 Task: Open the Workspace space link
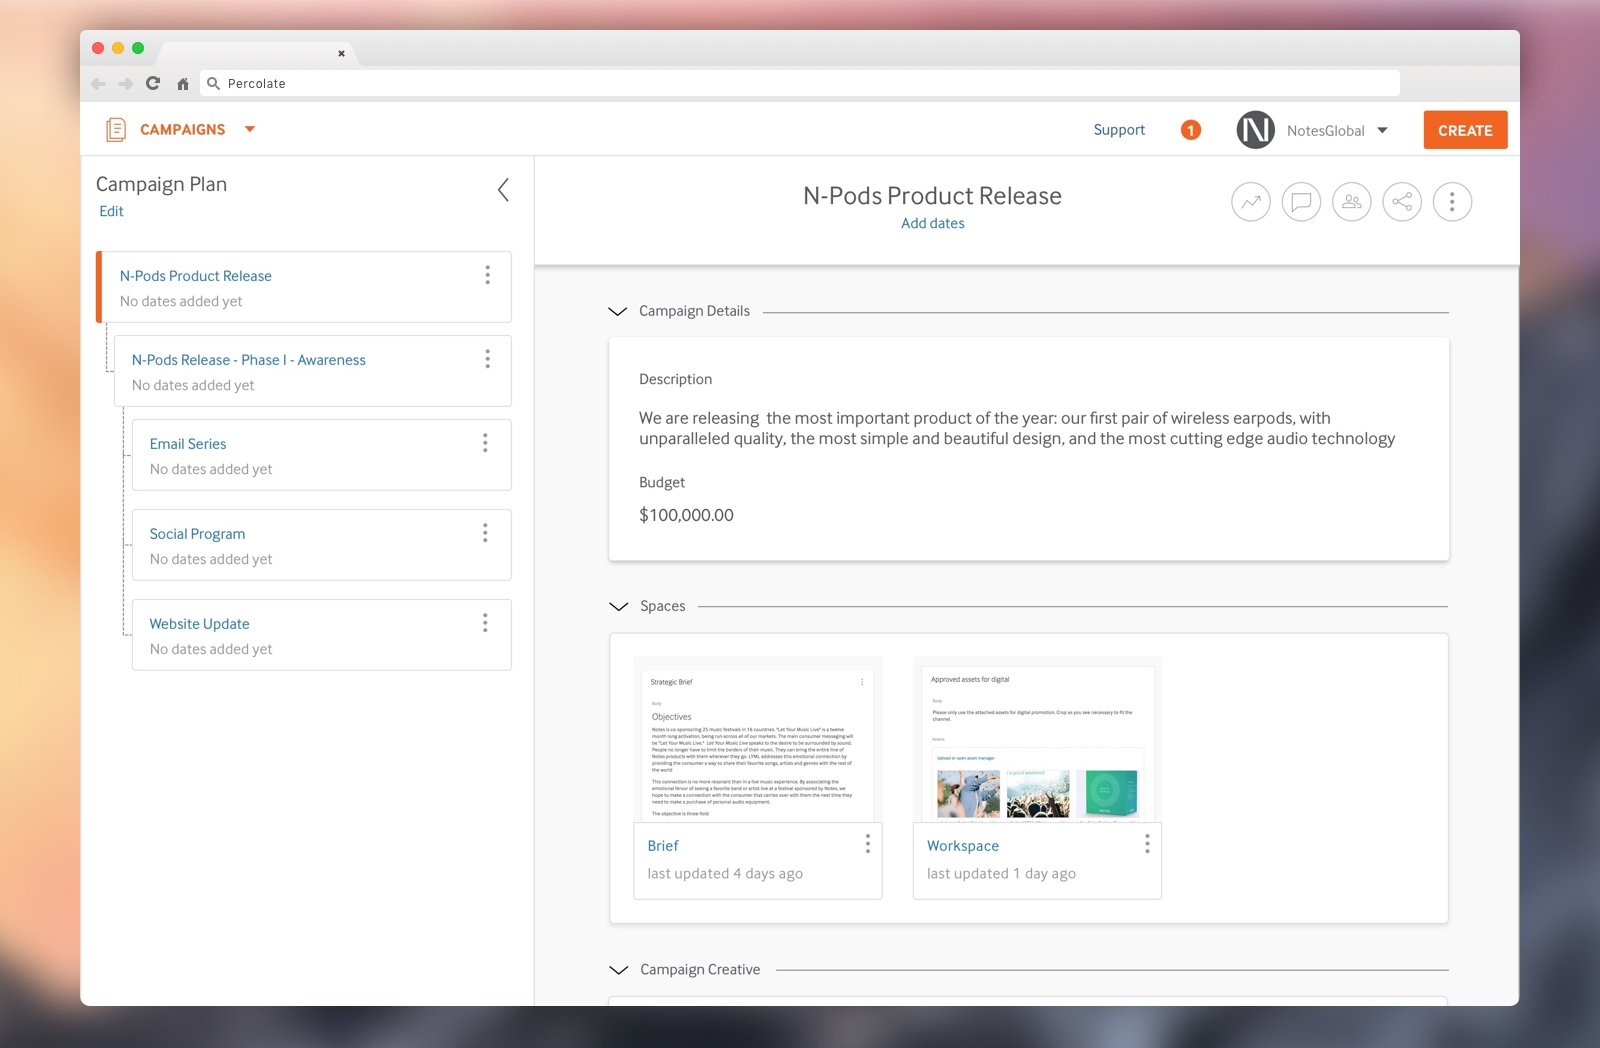(x=963, y=846)
